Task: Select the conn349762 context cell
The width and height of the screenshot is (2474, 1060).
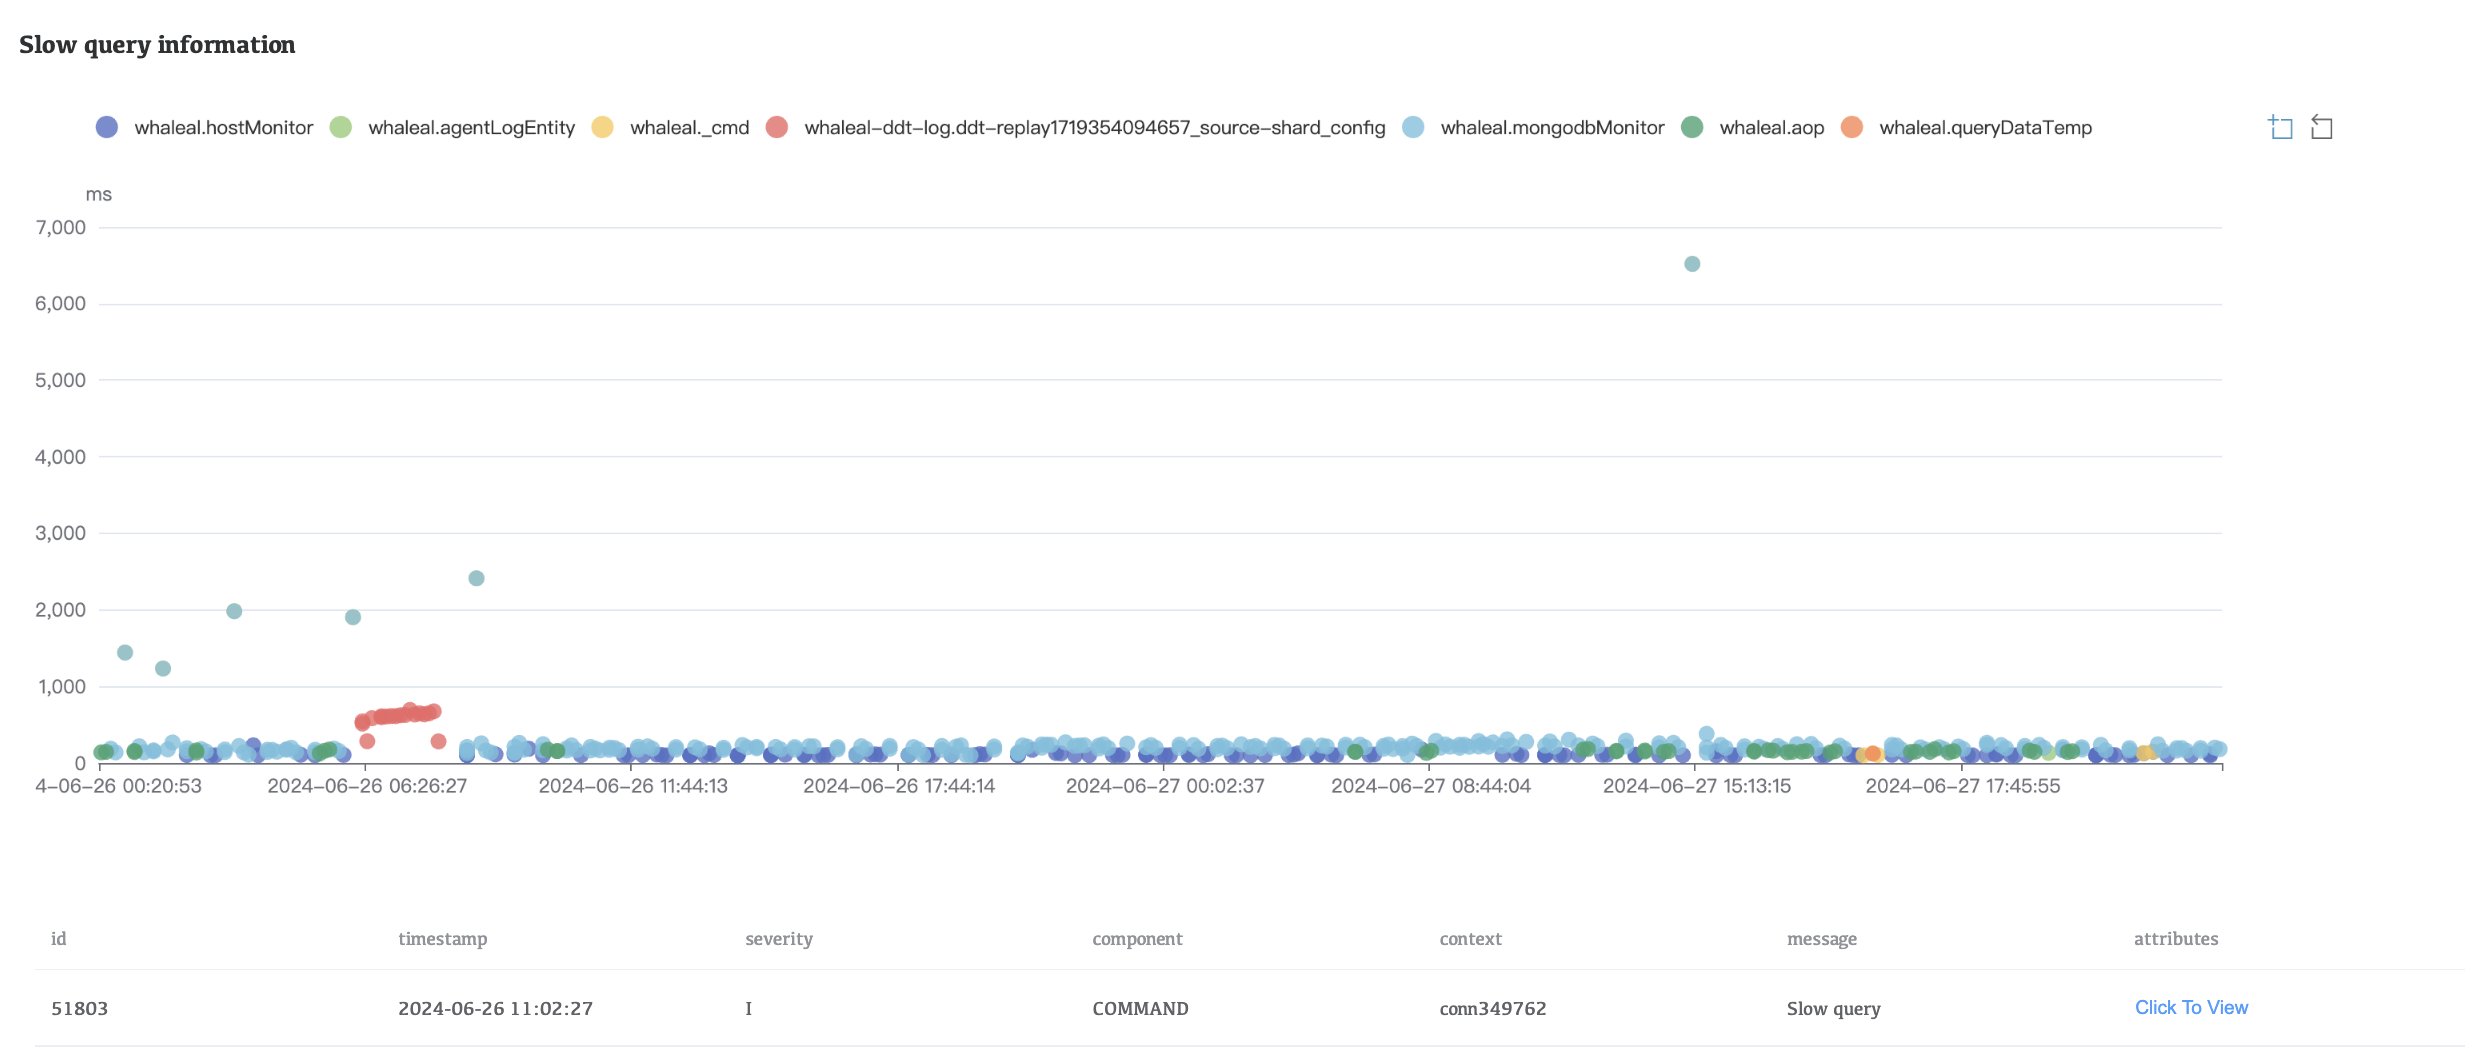Action: [1492, 1008]
